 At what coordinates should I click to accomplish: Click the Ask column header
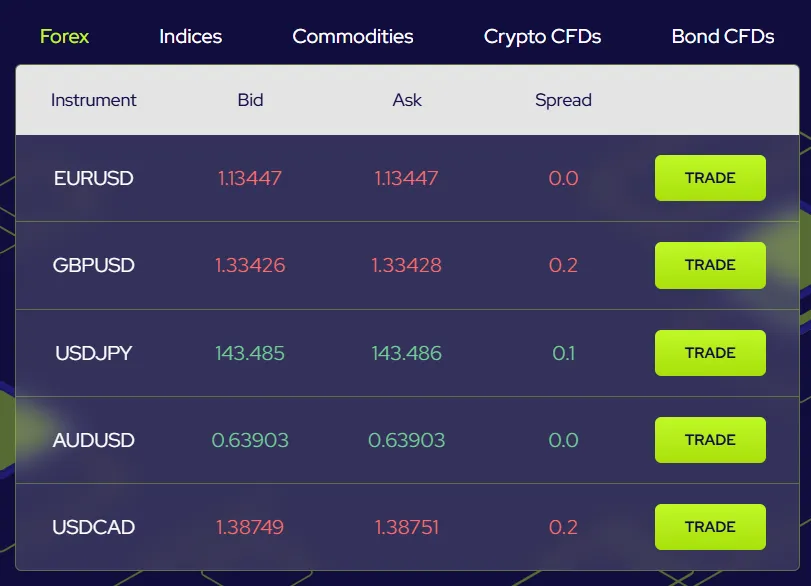click(407, 100)
